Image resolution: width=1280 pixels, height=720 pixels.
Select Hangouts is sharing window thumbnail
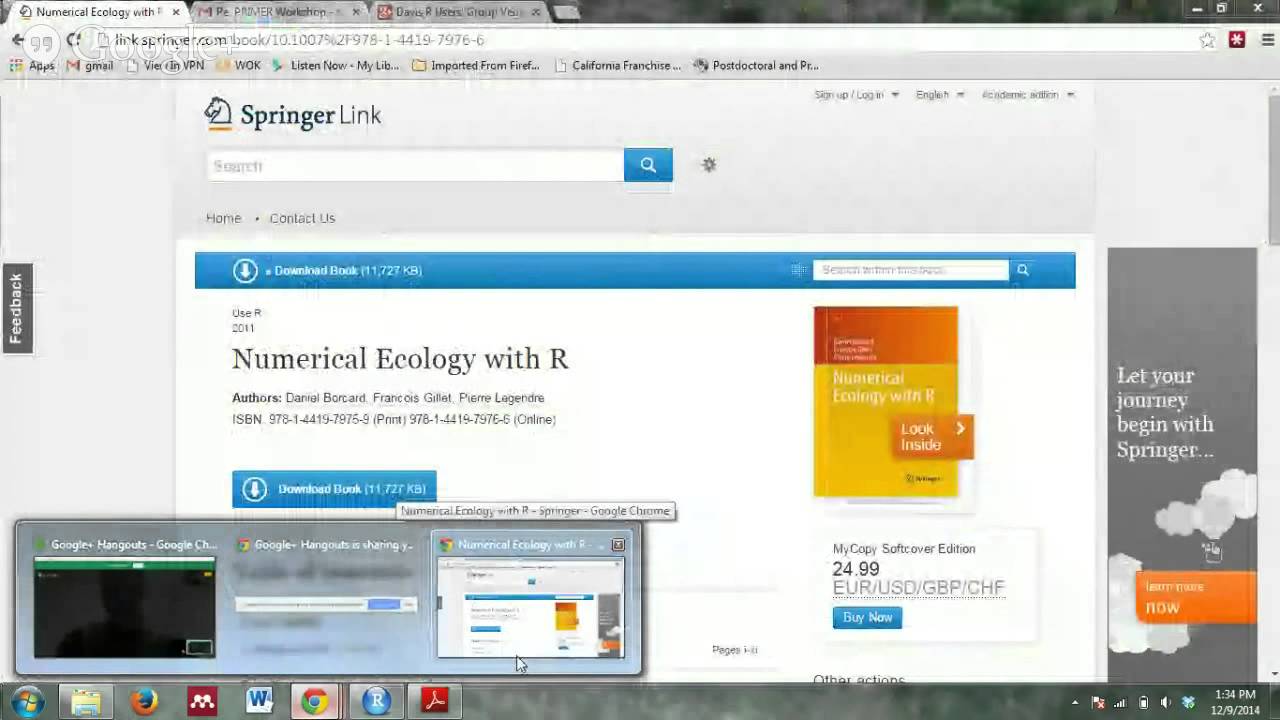(x=326, y=598)
